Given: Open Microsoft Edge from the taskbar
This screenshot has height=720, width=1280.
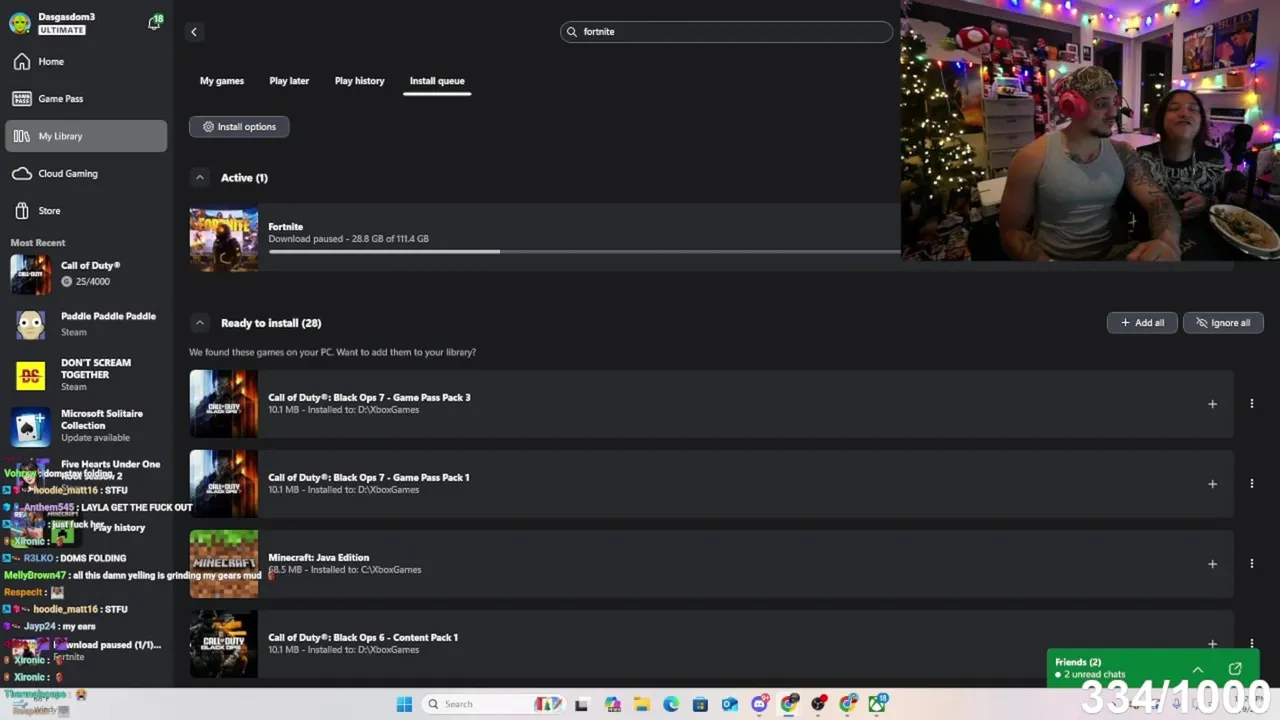Looking at the screenshot, I should click(x=671, y=704).
